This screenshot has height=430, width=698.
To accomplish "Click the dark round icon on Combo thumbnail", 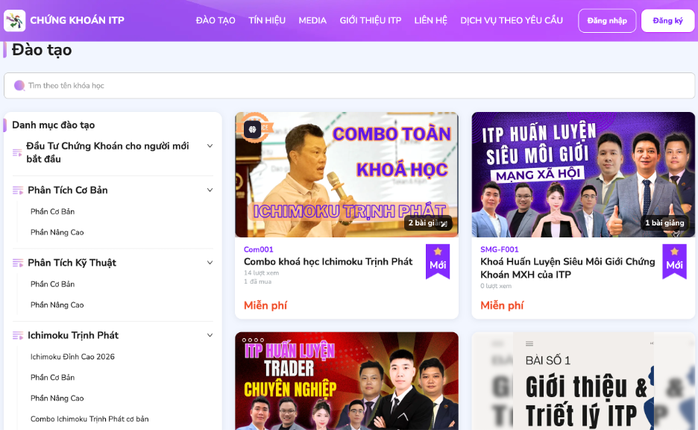I will pos(252,129).
